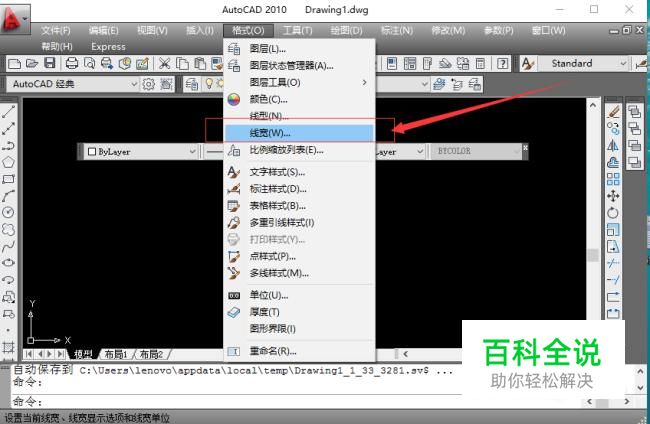Click the horizontal scrollbar left arrow
This screenshot has height=424, width=650.
(x=405, y=354)
